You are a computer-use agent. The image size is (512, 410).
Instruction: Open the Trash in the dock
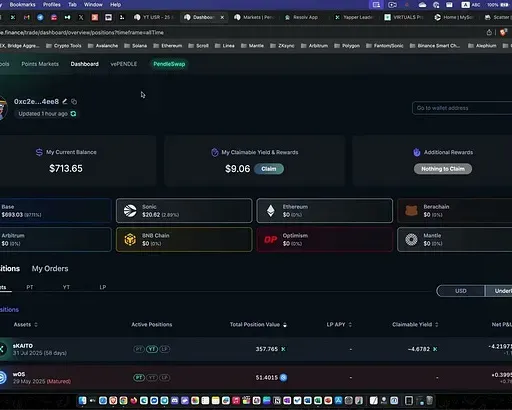[429, 400]
